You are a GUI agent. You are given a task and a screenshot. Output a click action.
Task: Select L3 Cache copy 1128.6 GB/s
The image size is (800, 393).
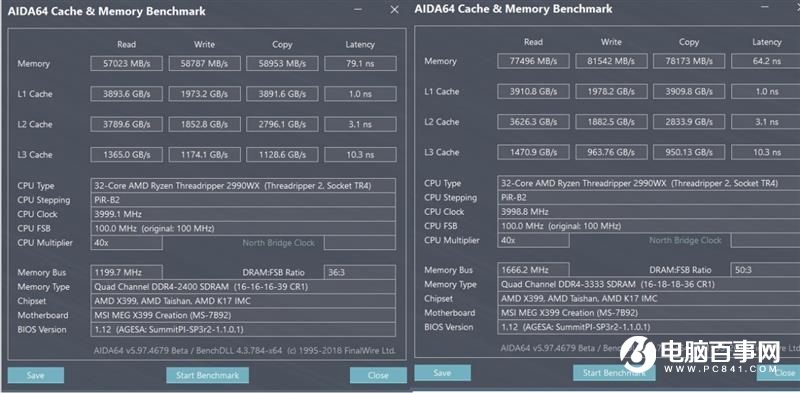(x=282, y=155)
